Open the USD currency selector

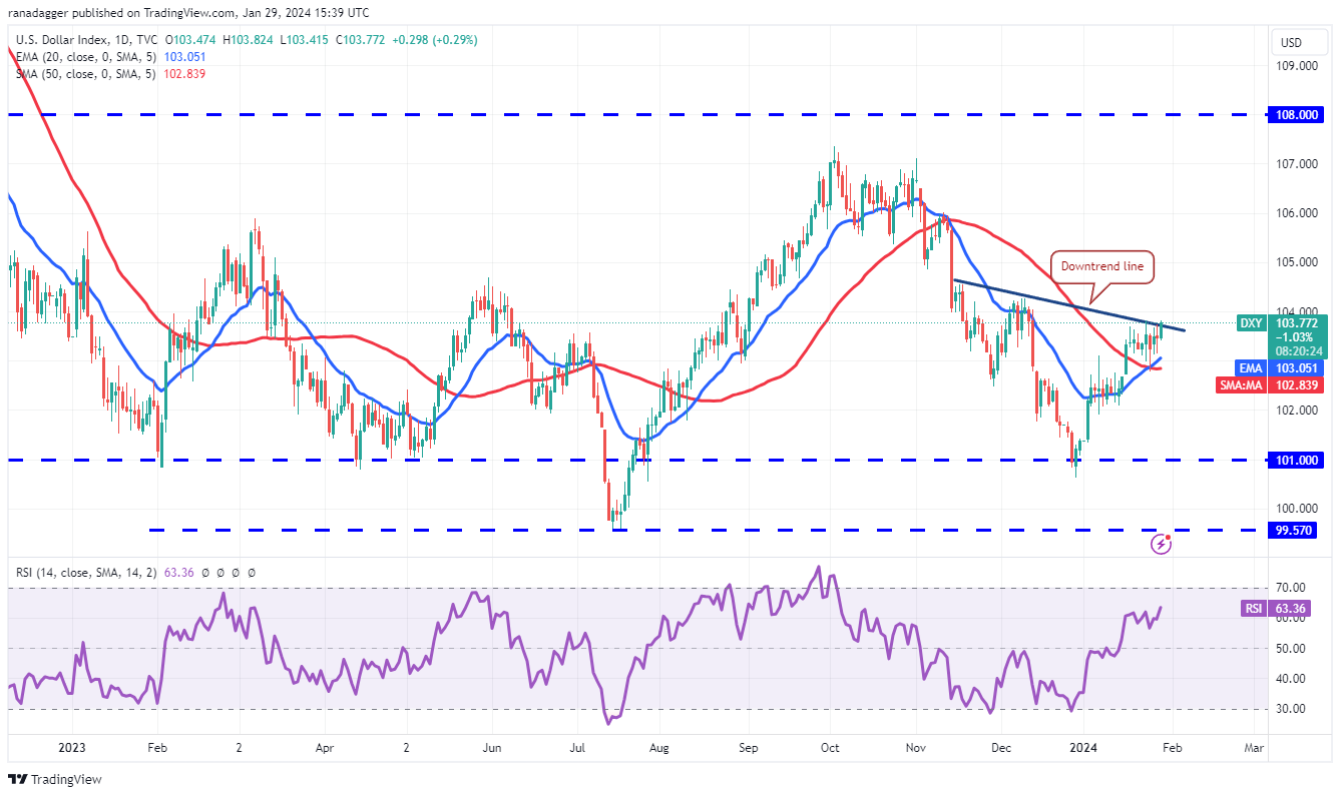1291,43
